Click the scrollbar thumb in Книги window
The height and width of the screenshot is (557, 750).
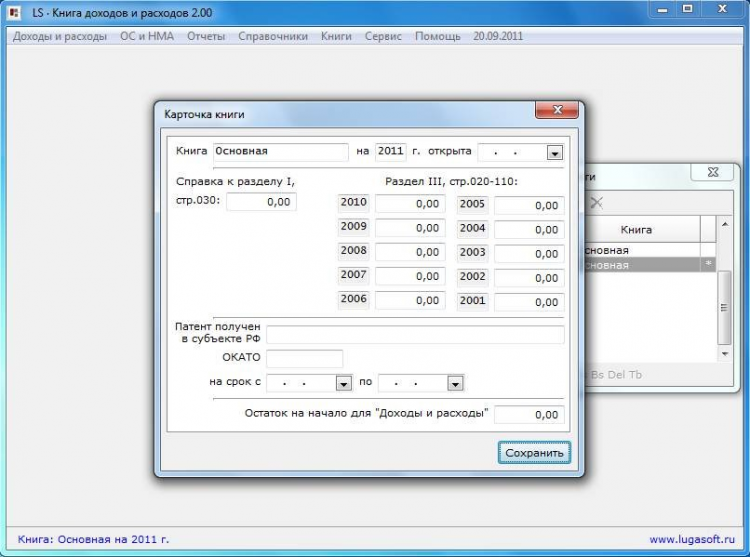(x=725, y=307)
